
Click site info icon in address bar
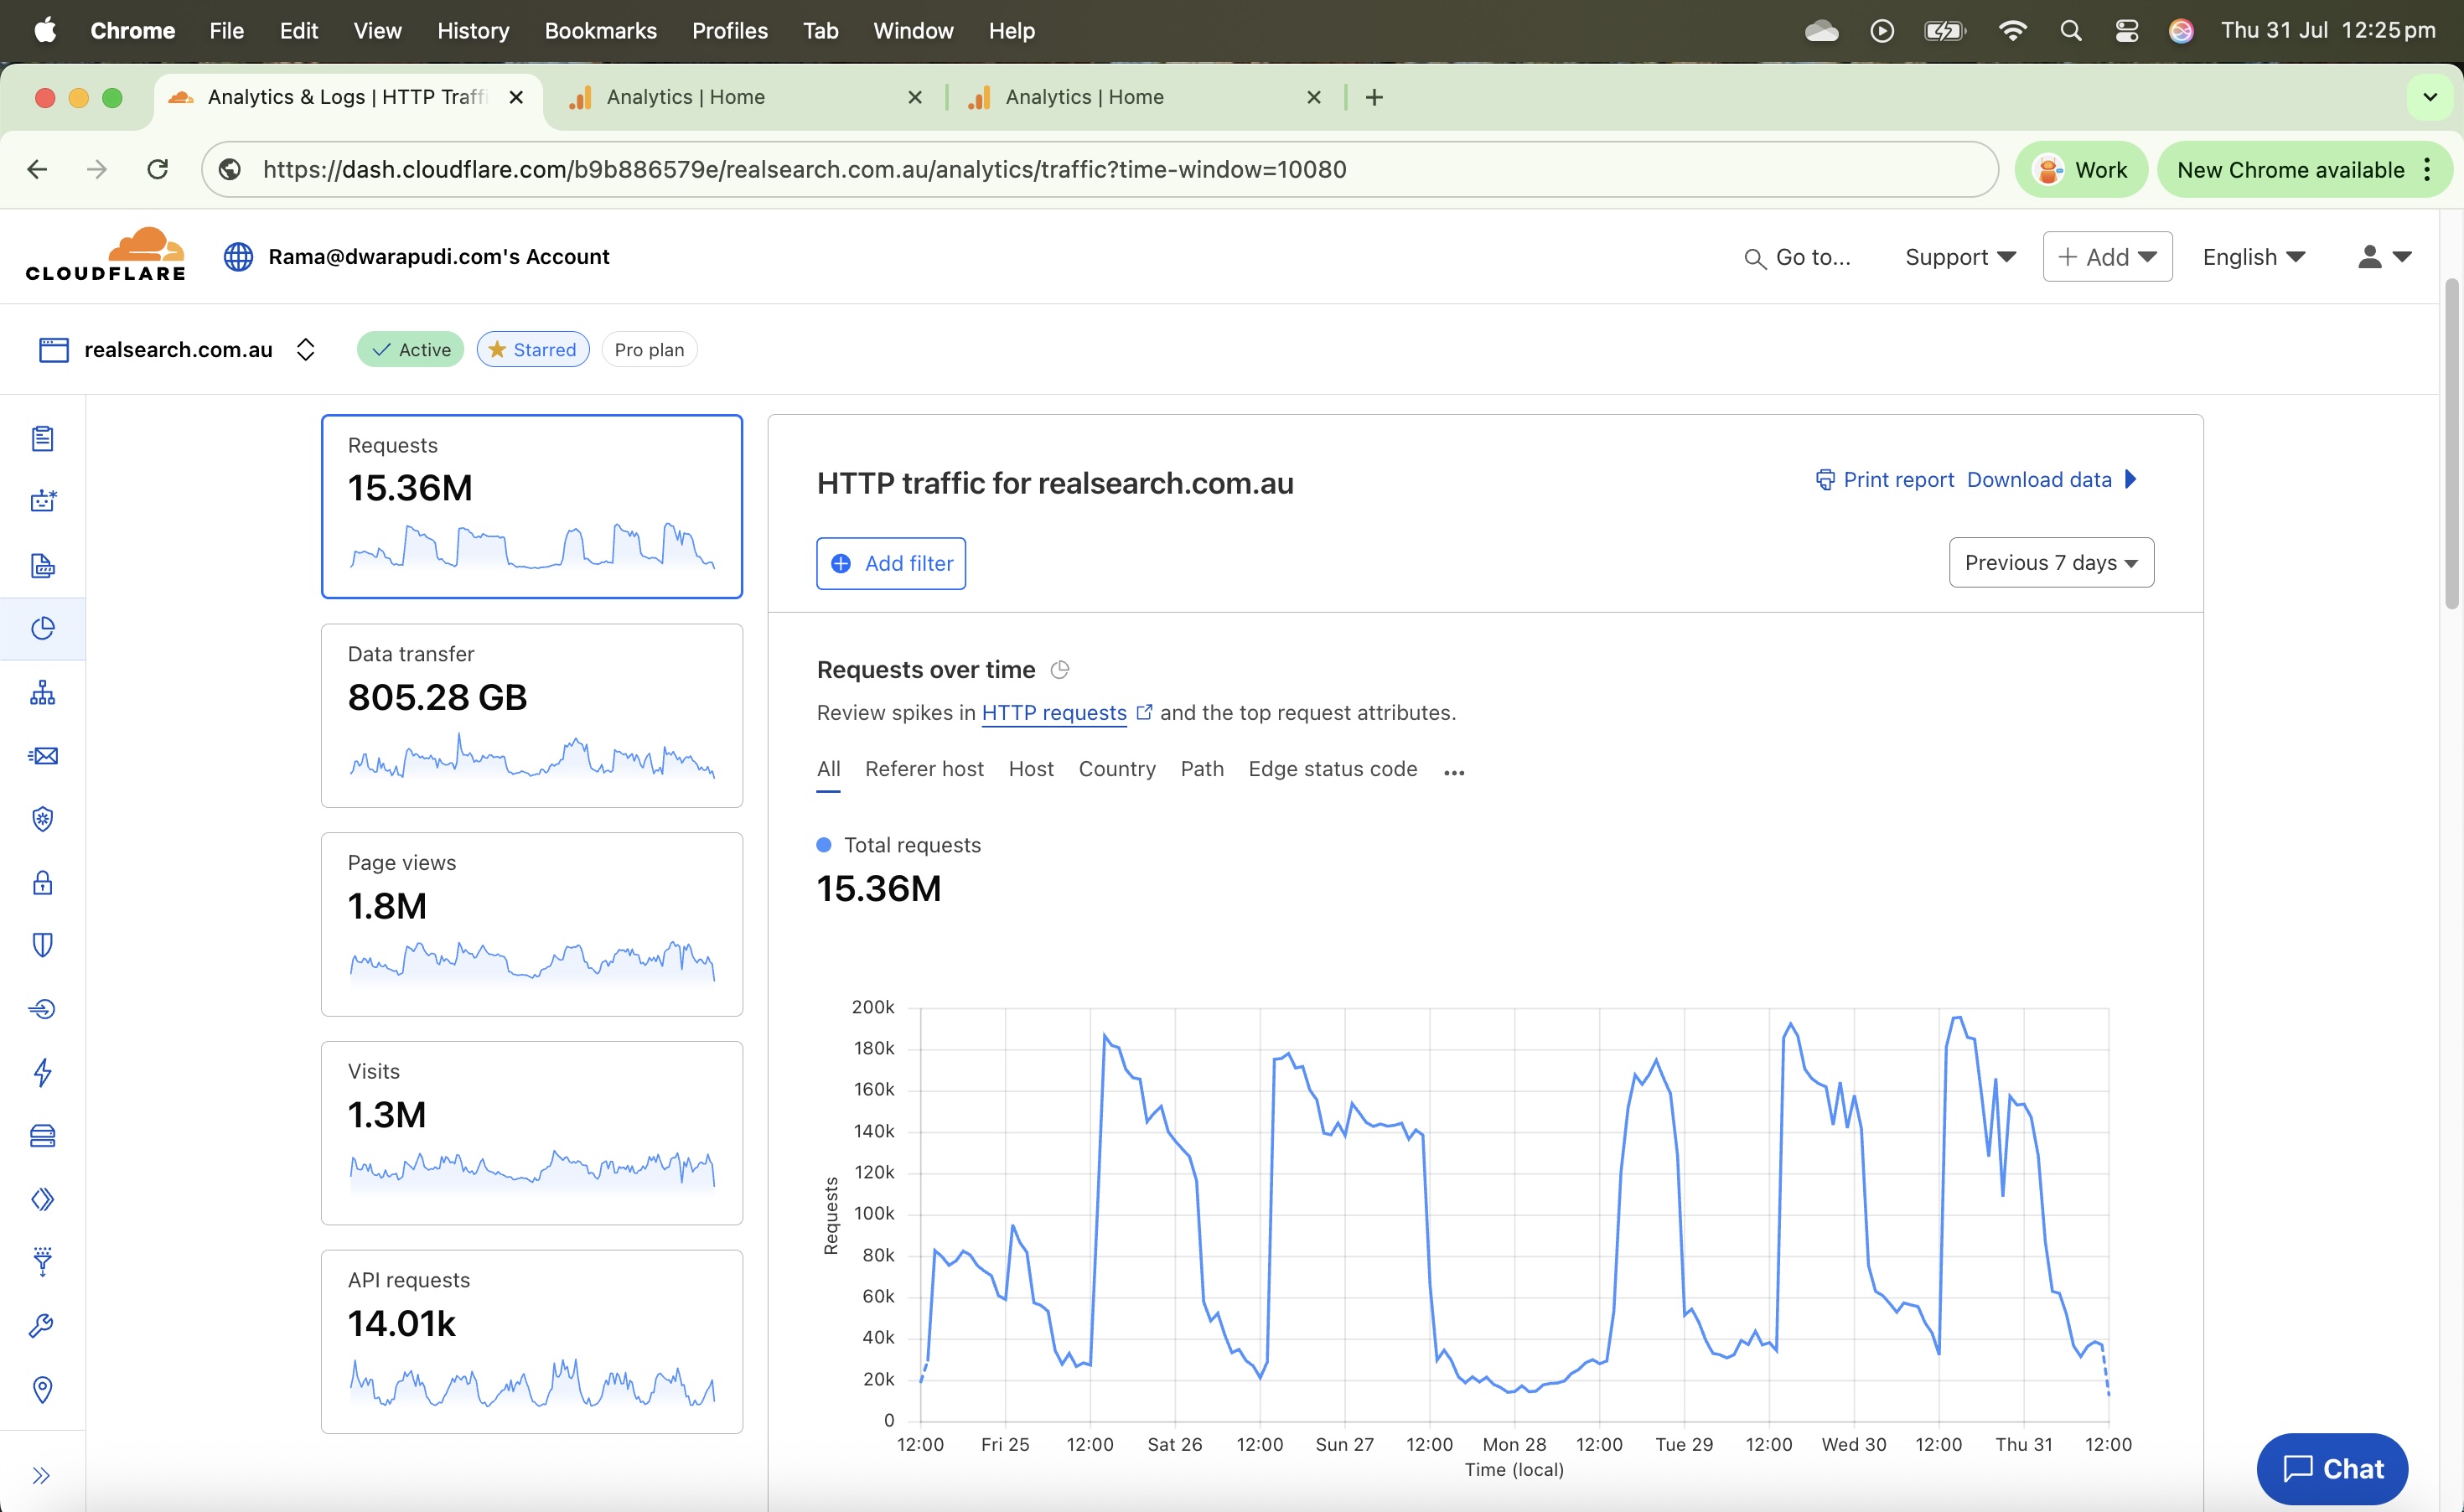coord(230,169)
